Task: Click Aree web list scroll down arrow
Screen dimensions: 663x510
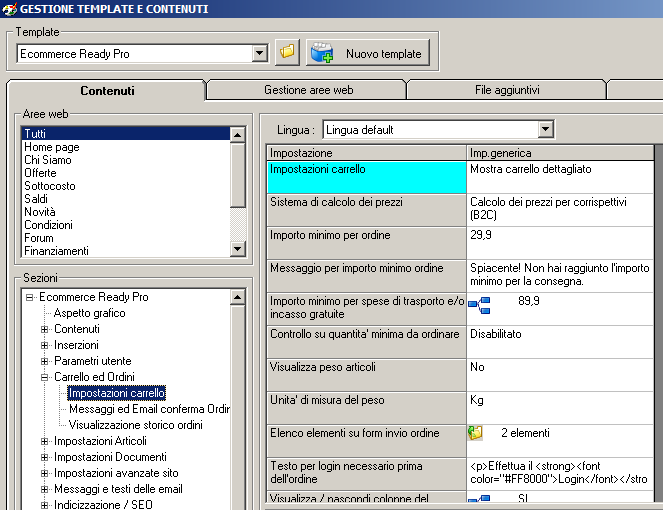Action: pyautogui.click(x=238, y=249)
